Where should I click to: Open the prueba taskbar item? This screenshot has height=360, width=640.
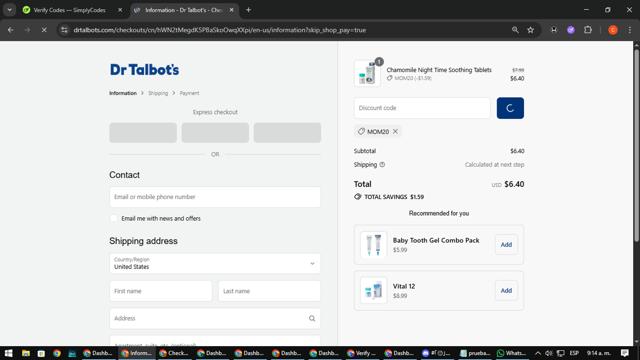pos(475,353)
